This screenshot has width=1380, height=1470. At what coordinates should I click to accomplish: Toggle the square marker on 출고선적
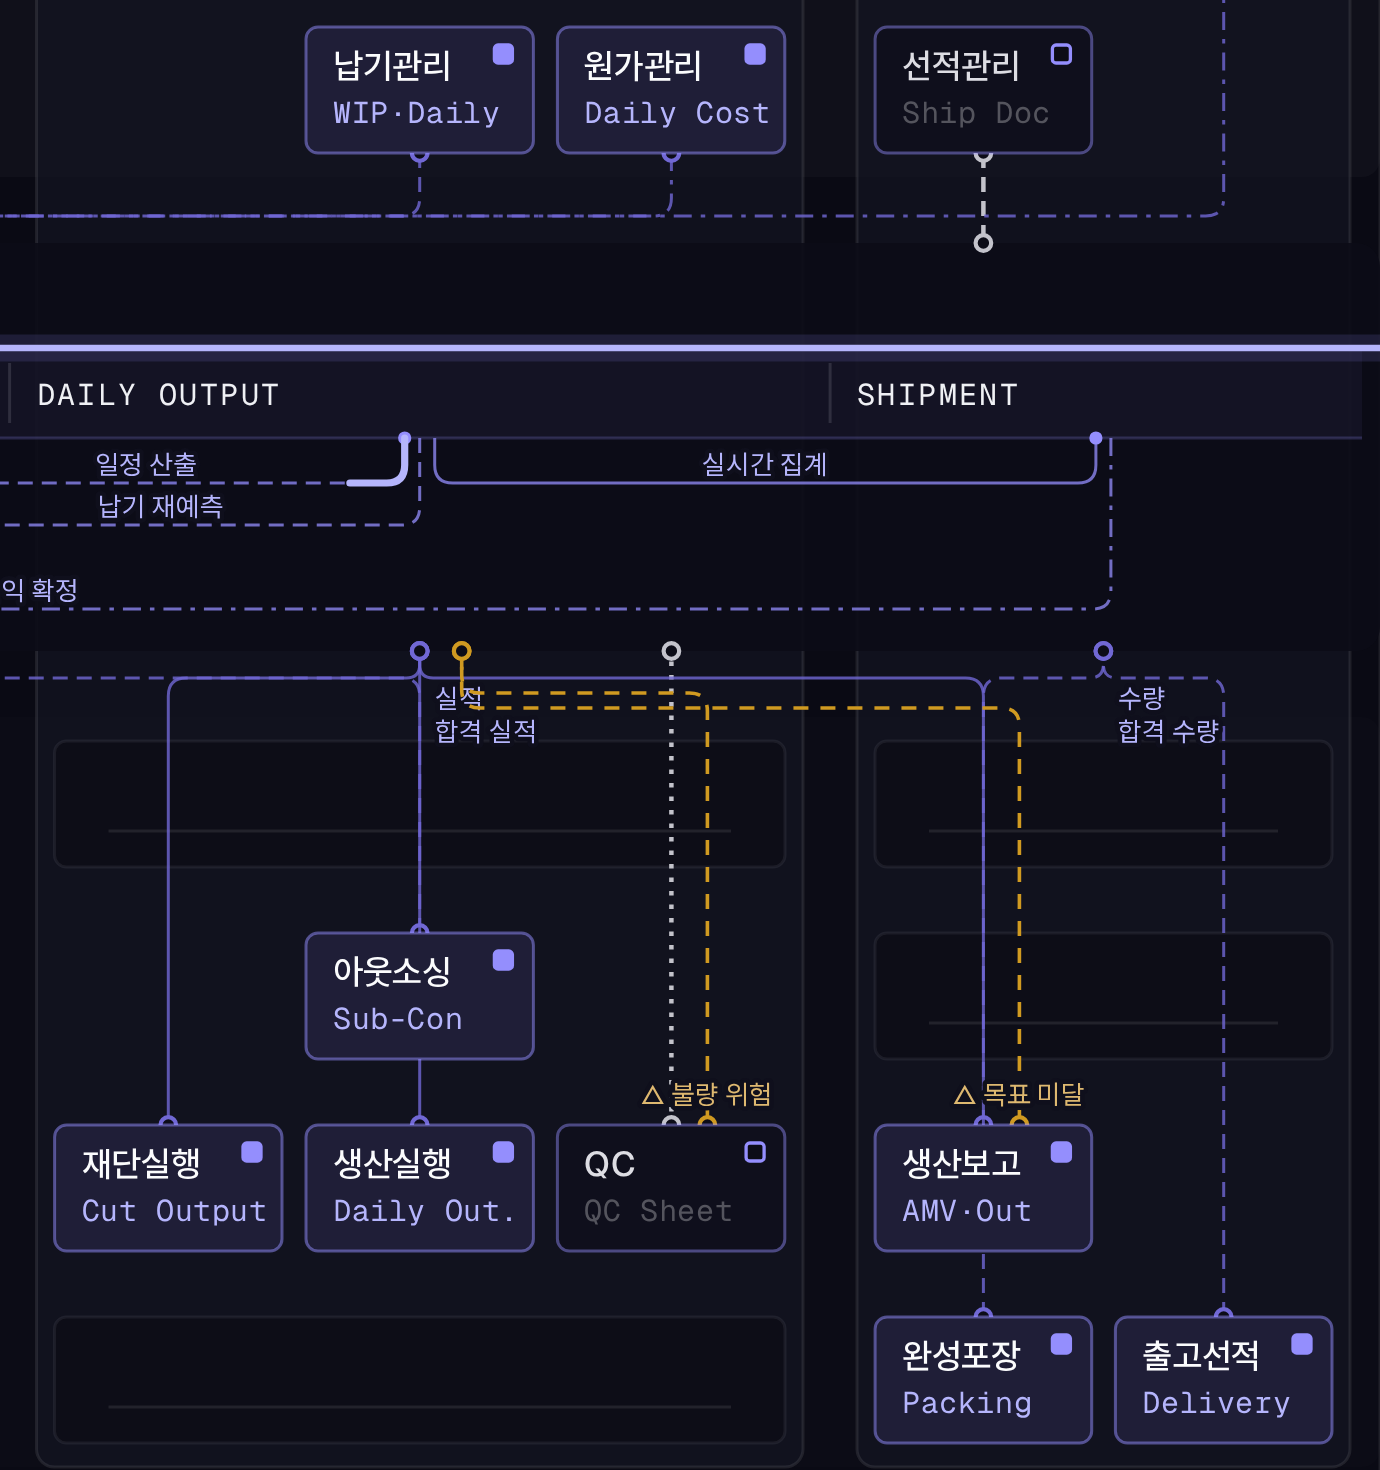click(1302, 1344)
